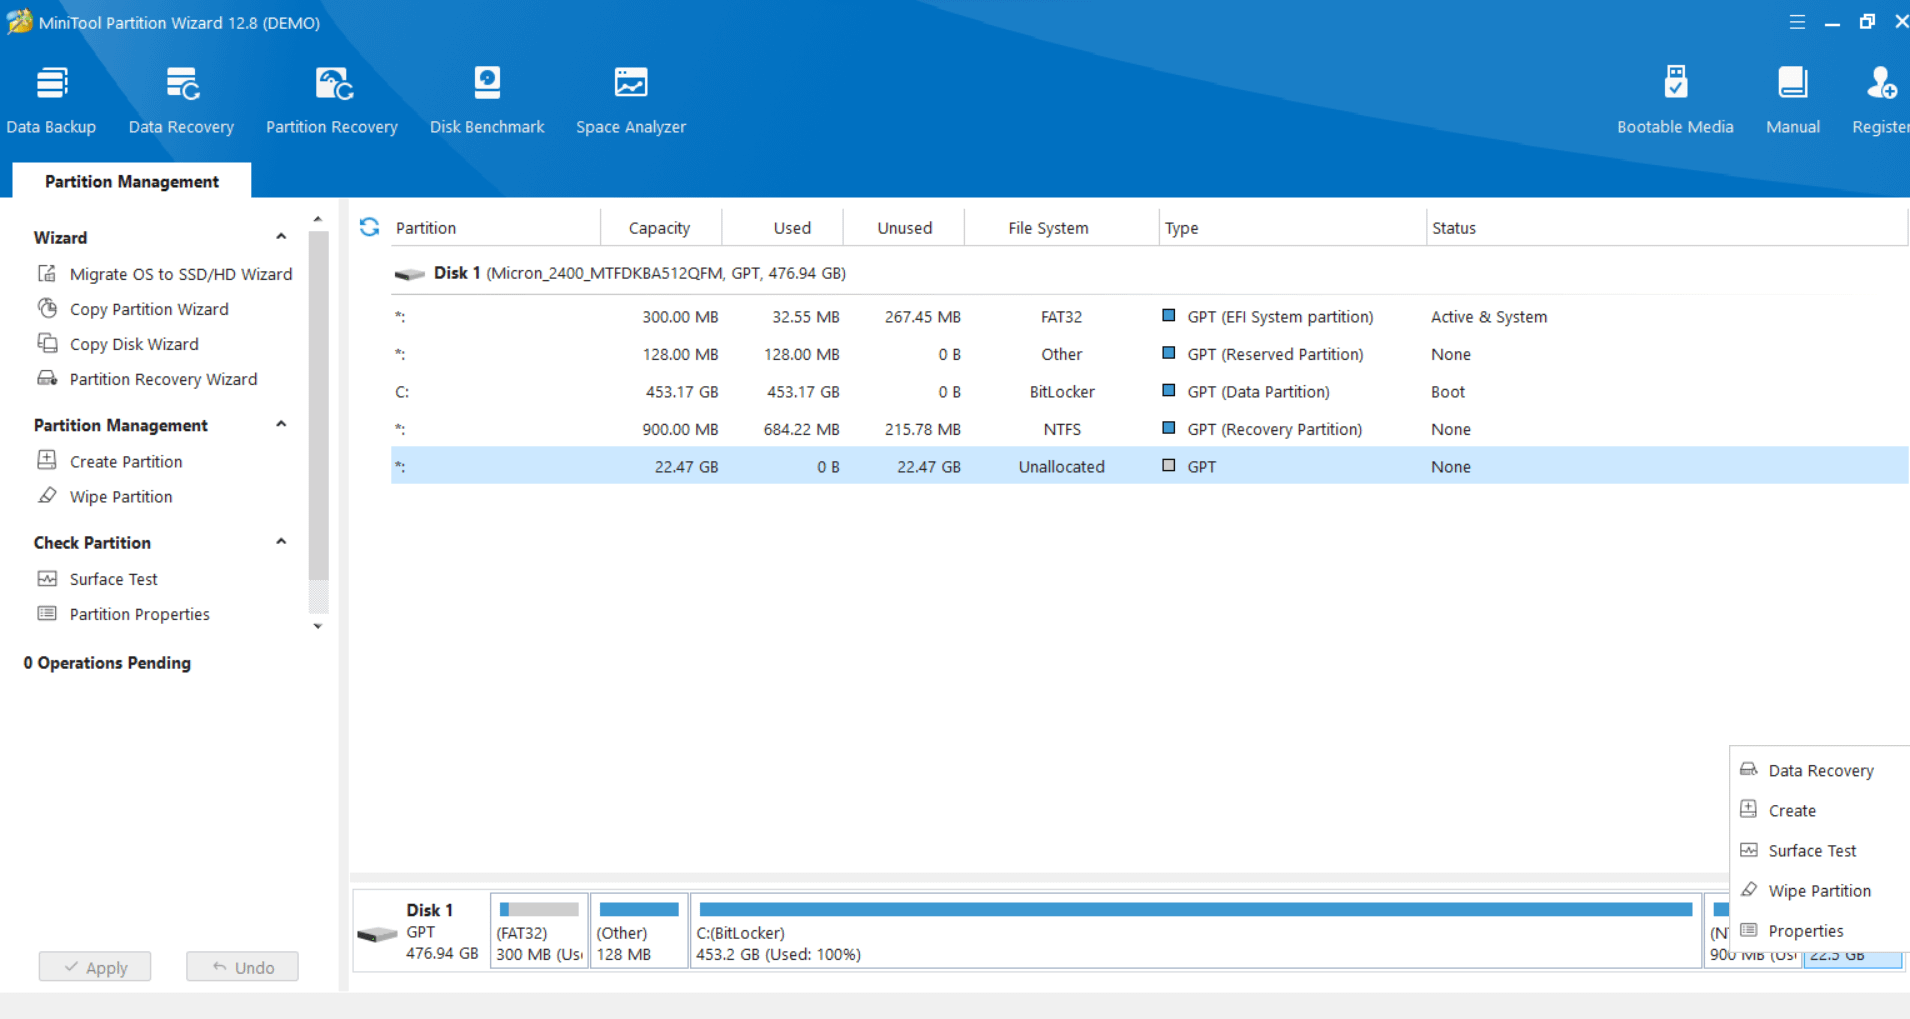Viewport: 1910px width, 1019px height.
Task: Sort by the Type column header
Action: pyautogui.click(x=1292, y=228)
